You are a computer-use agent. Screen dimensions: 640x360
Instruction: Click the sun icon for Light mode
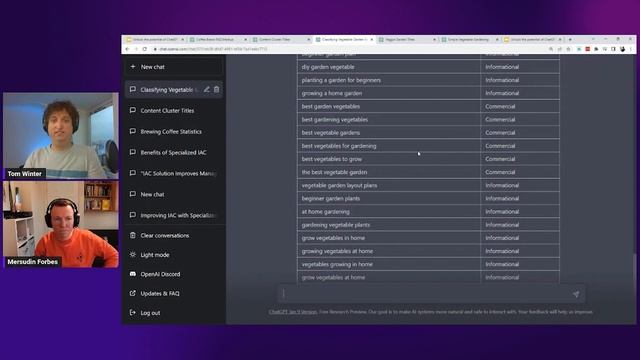pyautogui.click(x=133, y=254)
